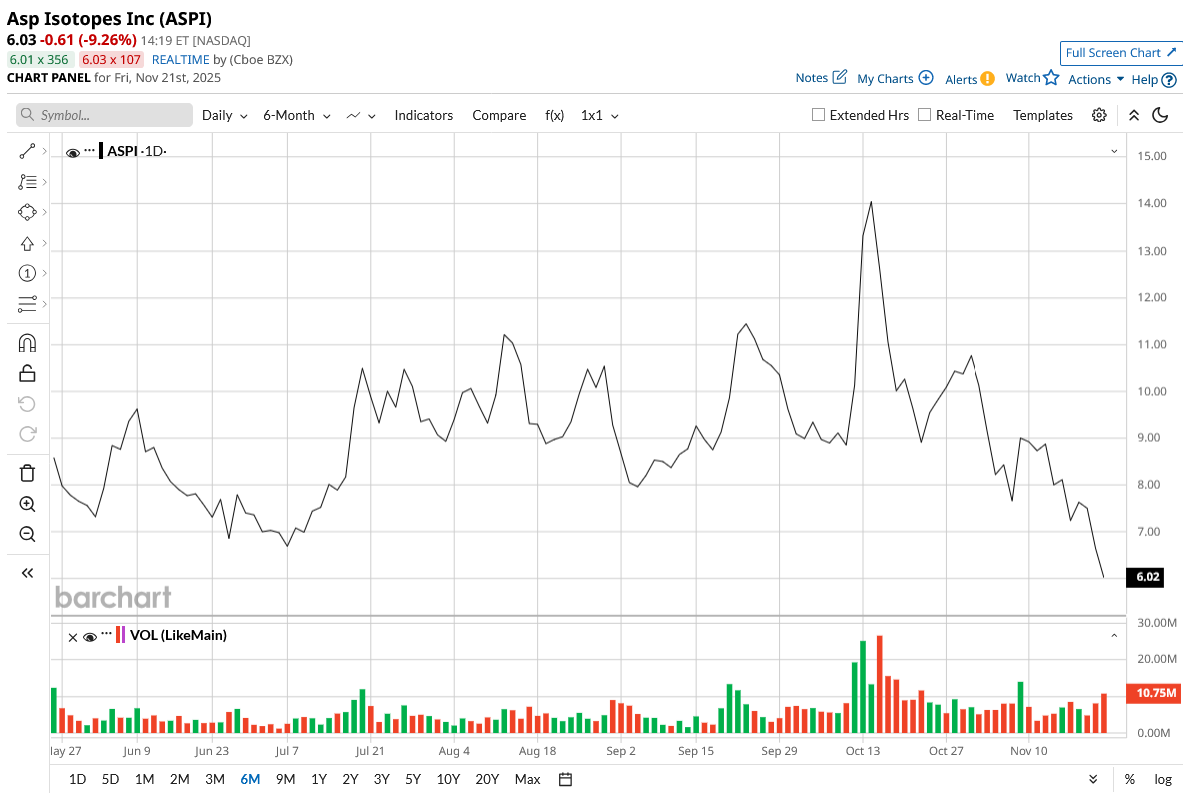Zoom out with the magnifier minus icon

[x=27, y=534]
